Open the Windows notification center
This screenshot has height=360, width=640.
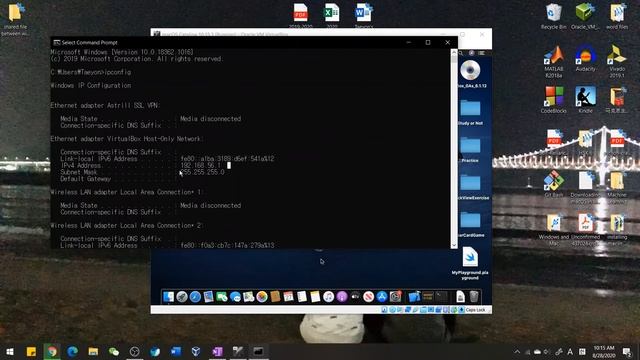[x=627, y=351]
